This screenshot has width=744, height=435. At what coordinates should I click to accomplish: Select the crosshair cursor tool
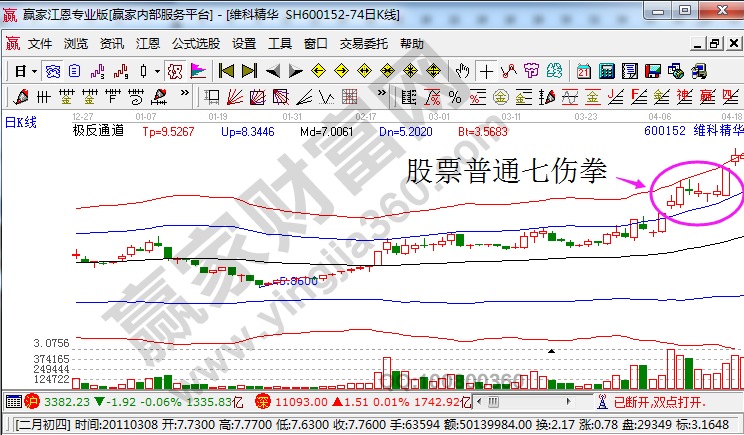[486, 71]
